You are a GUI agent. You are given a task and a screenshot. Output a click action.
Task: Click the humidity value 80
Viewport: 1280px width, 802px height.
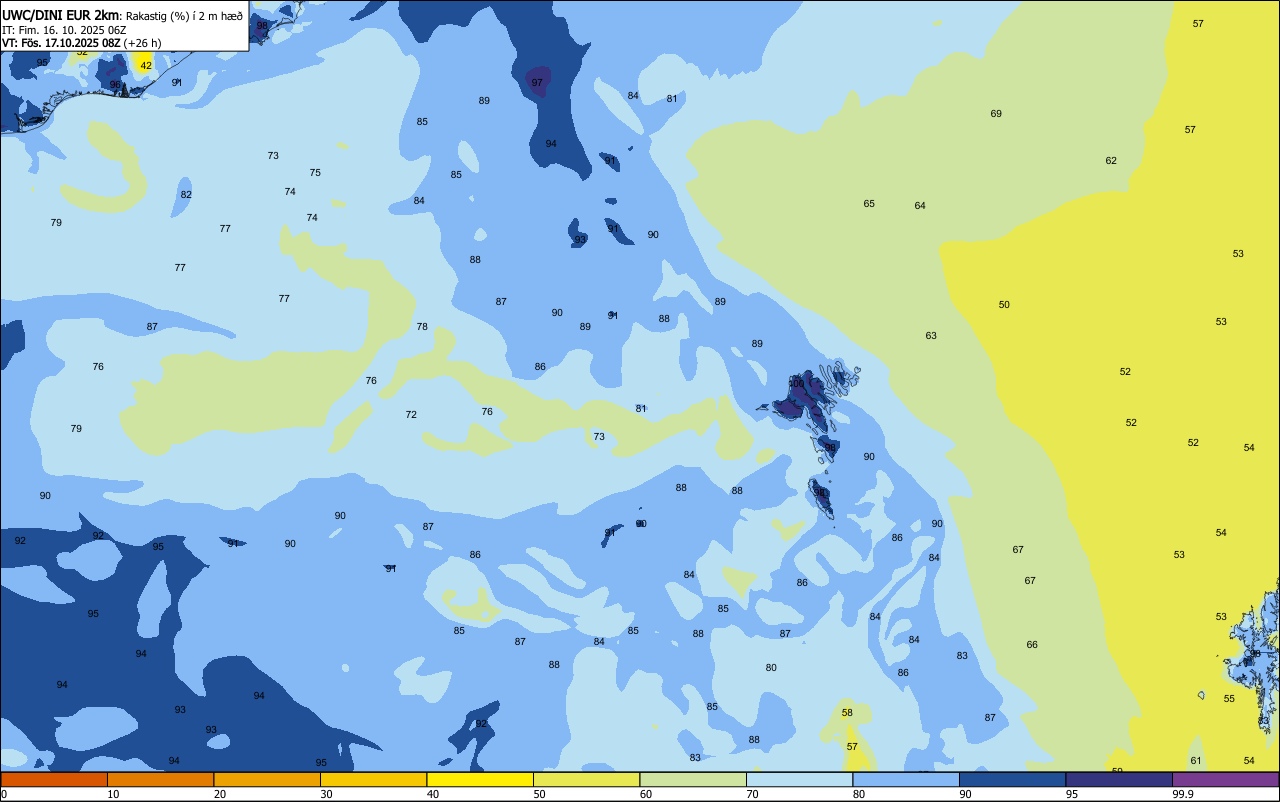(771, 668)
